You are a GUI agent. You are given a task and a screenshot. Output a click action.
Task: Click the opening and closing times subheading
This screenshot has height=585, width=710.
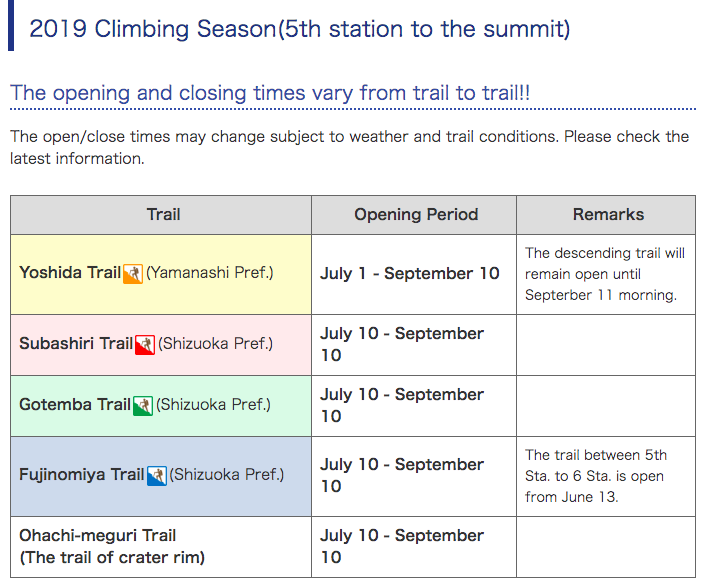point(270,93)
